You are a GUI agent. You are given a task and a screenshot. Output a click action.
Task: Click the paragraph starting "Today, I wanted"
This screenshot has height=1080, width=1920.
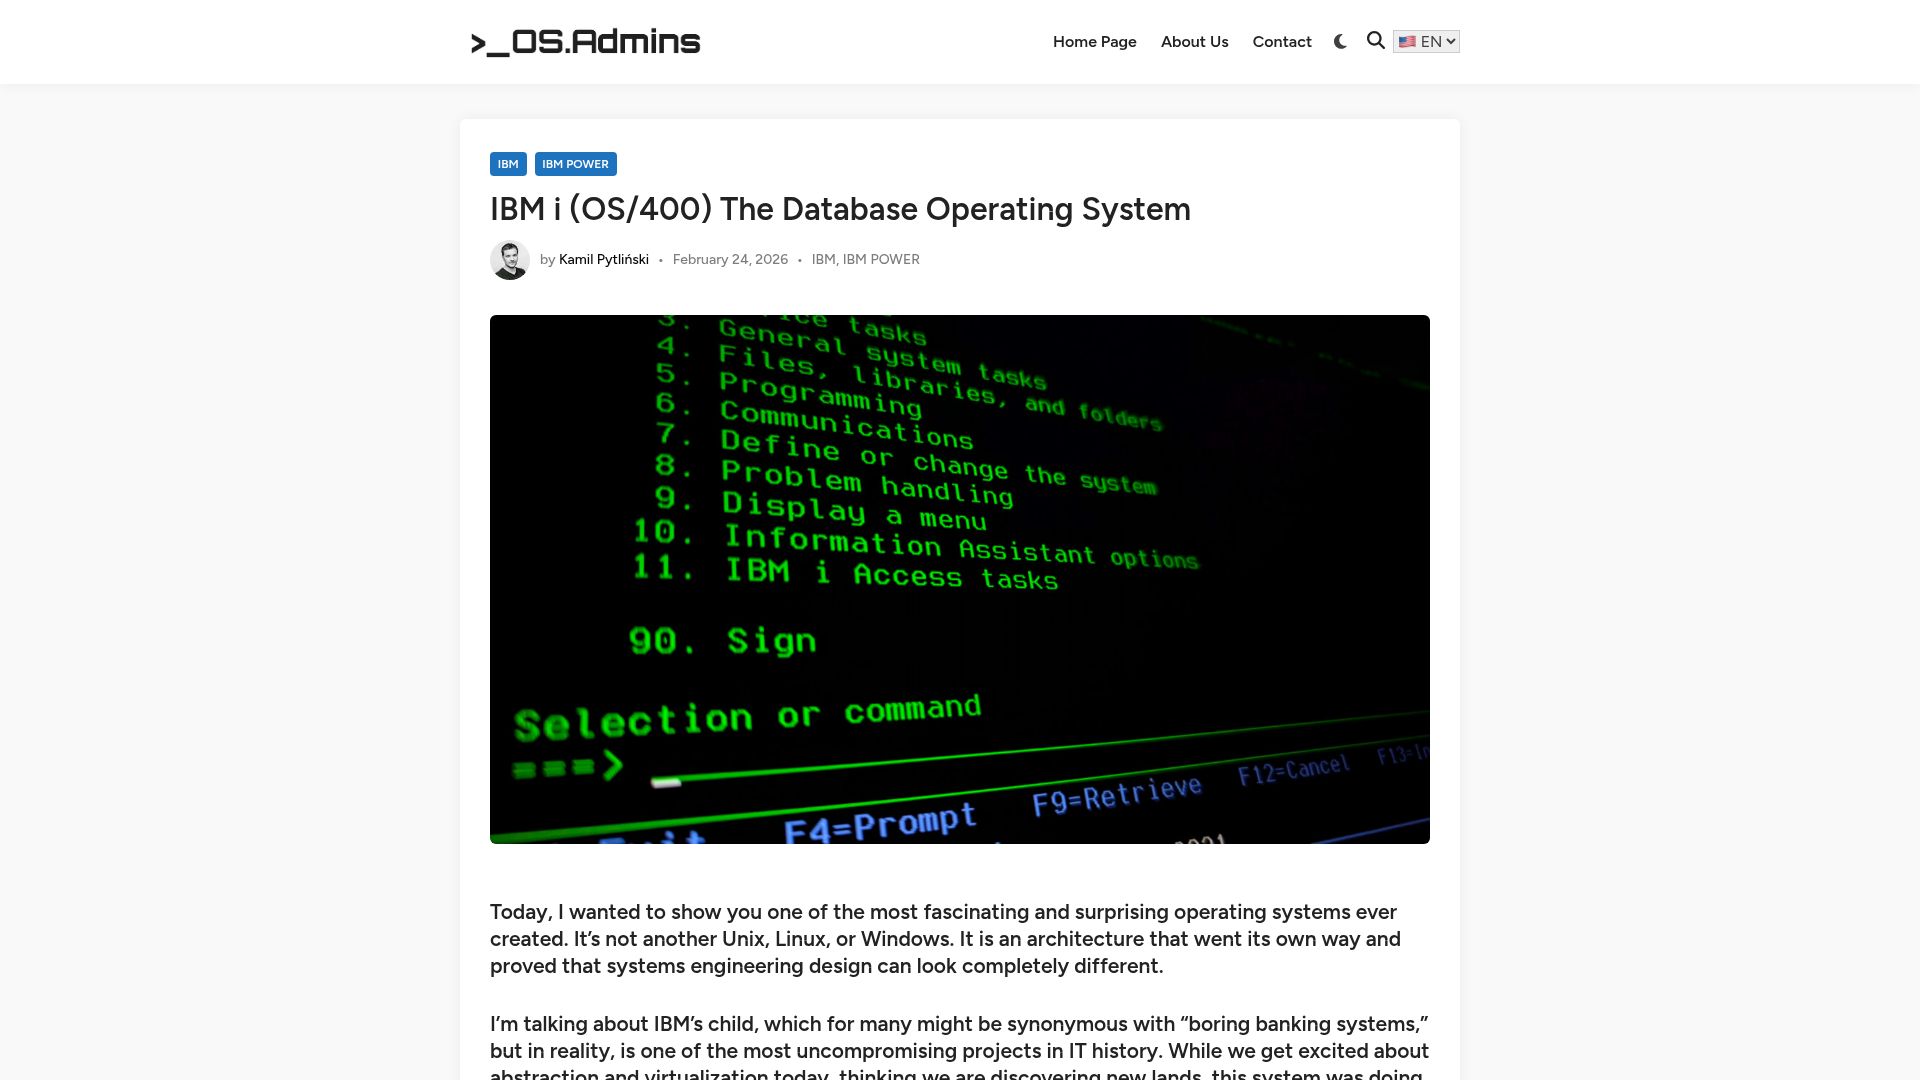[960, 939]
